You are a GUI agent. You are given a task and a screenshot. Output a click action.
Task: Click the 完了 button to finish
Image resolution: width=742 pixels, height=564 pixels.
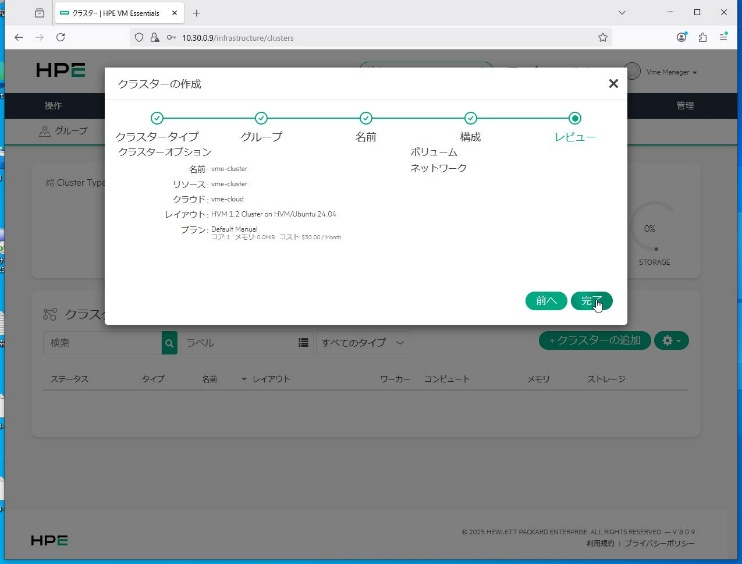(x=590, y=301)
